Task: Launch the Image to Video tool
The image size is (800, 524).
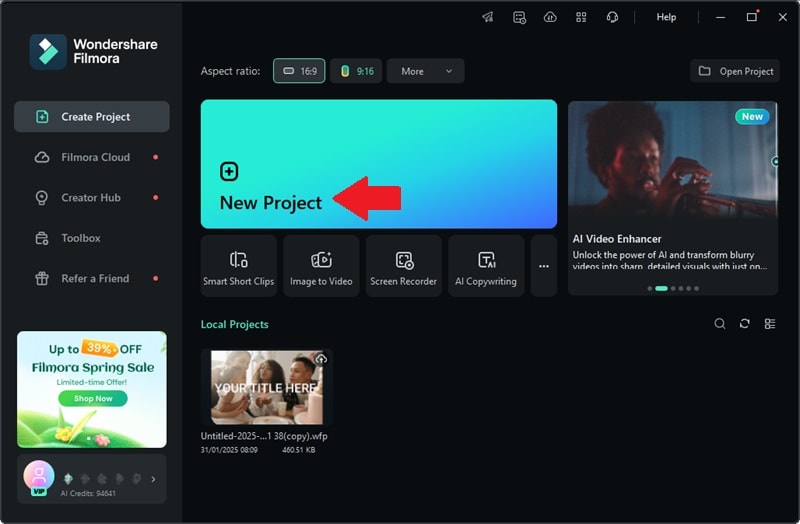Action: [321, 266]
